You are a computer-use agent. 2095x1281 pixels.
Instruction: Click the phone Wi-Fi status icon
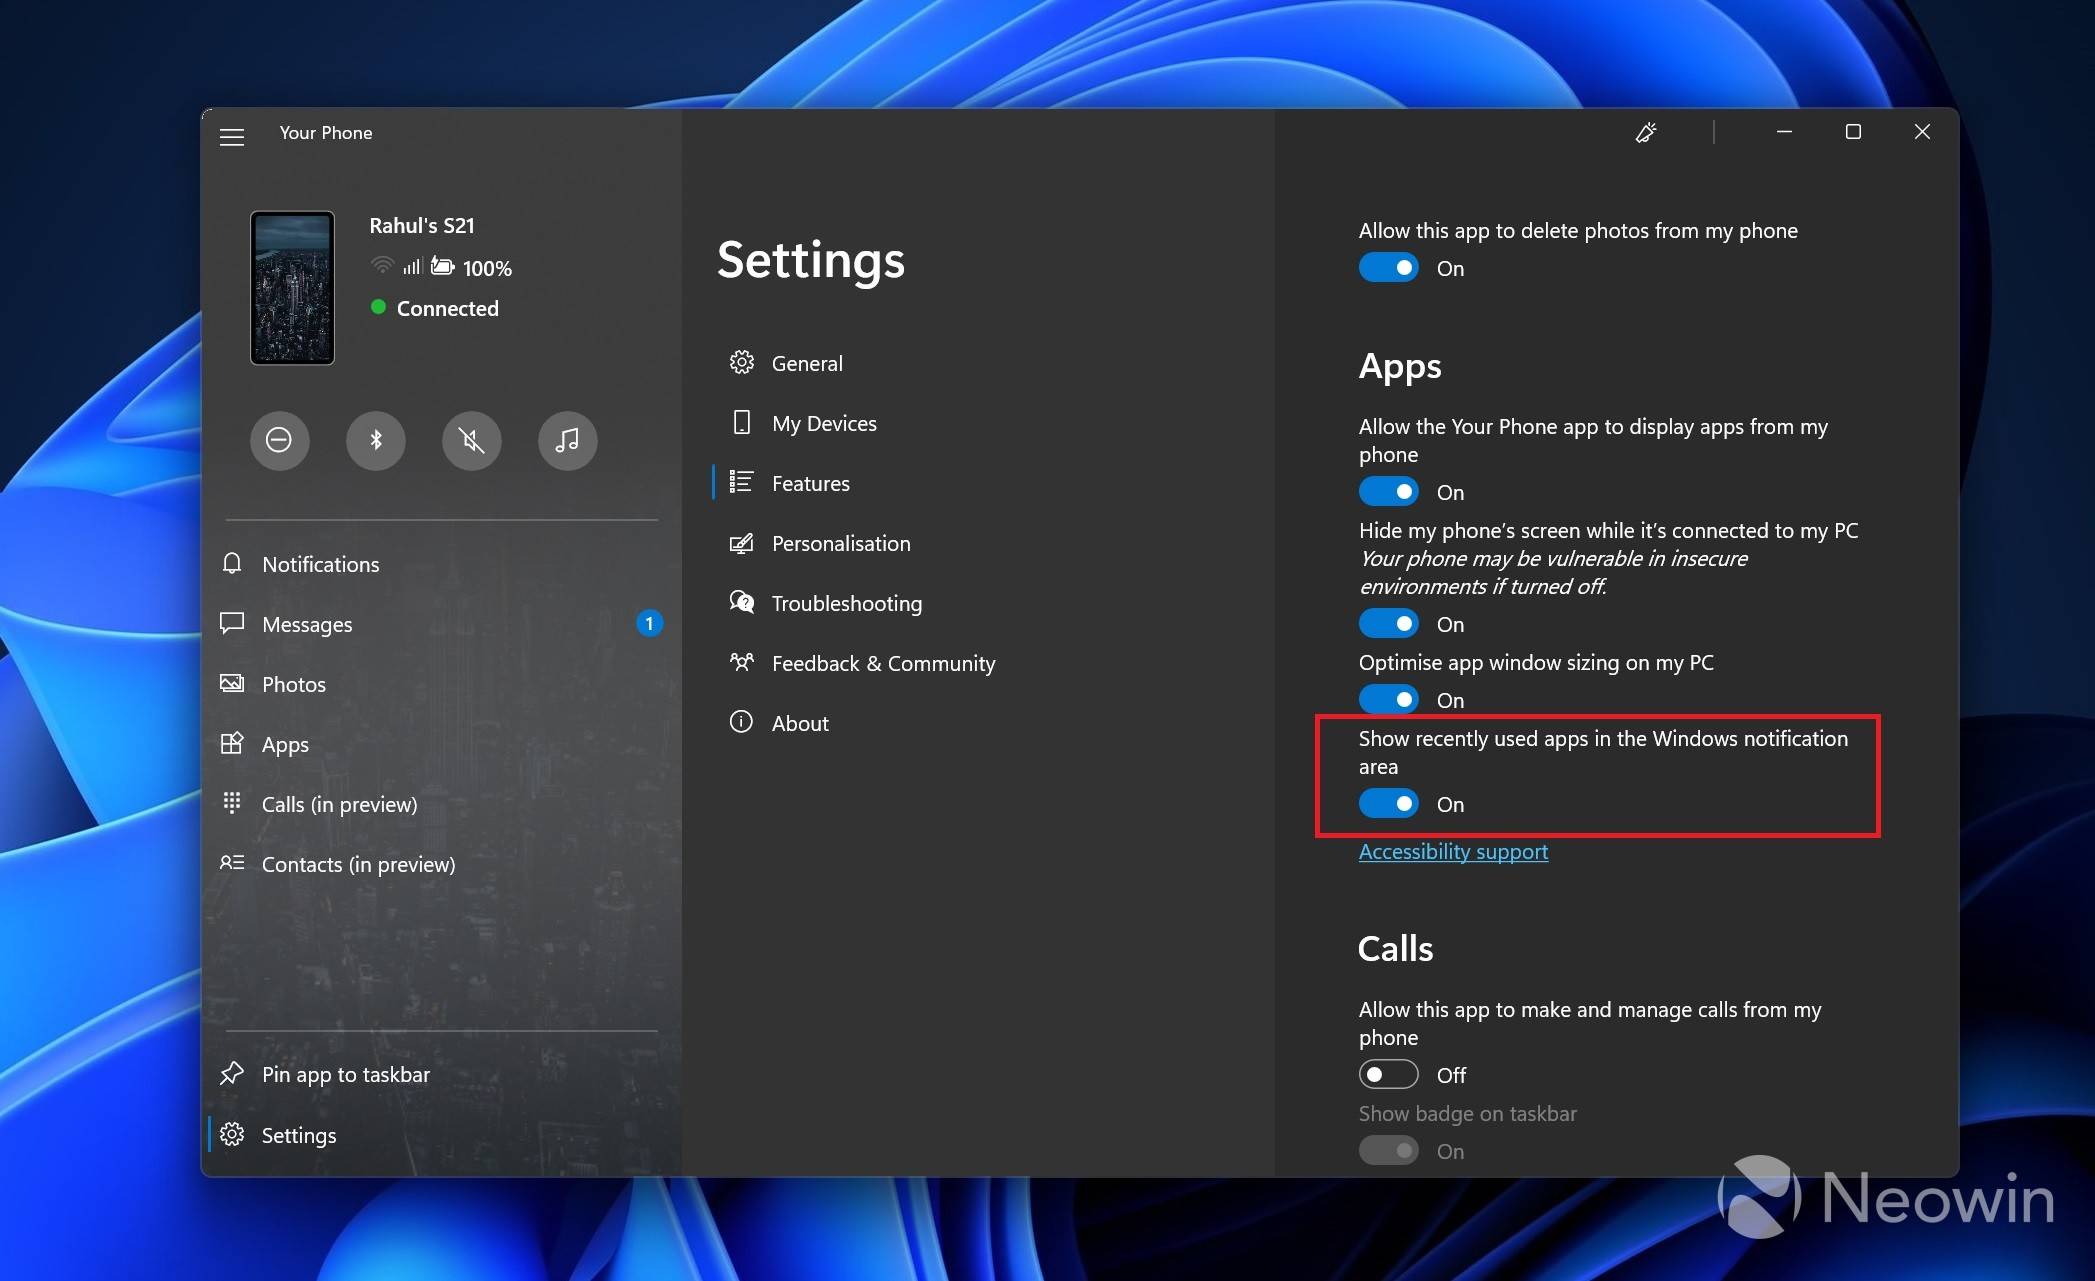(x=382, y=265)
